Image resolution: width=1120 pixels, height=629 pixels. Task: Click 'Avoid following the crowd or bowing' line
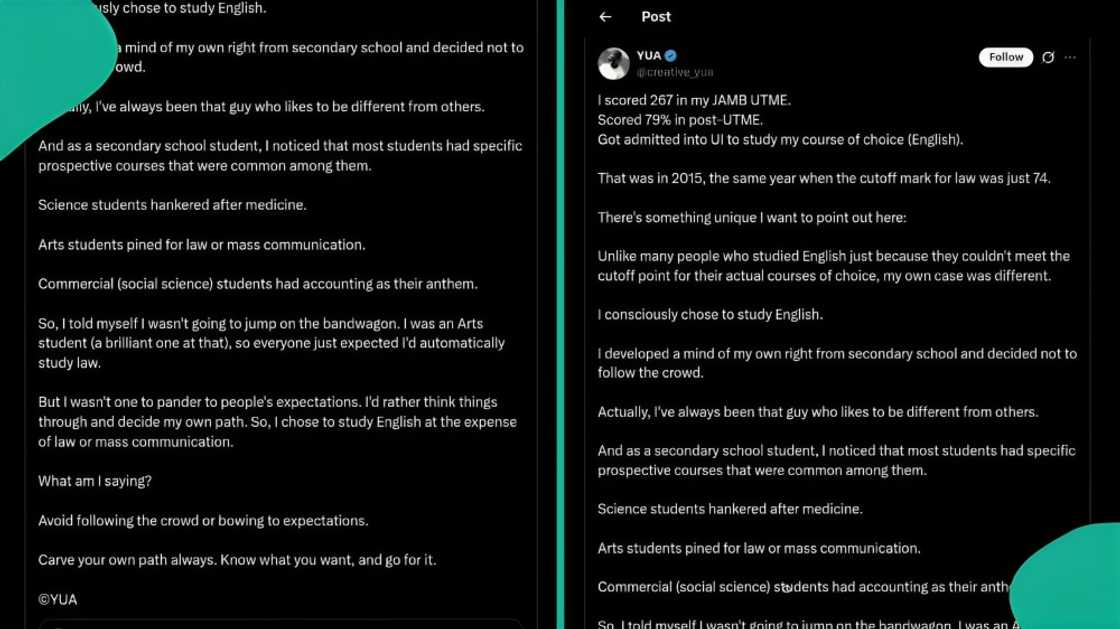[x=204, y=520]
